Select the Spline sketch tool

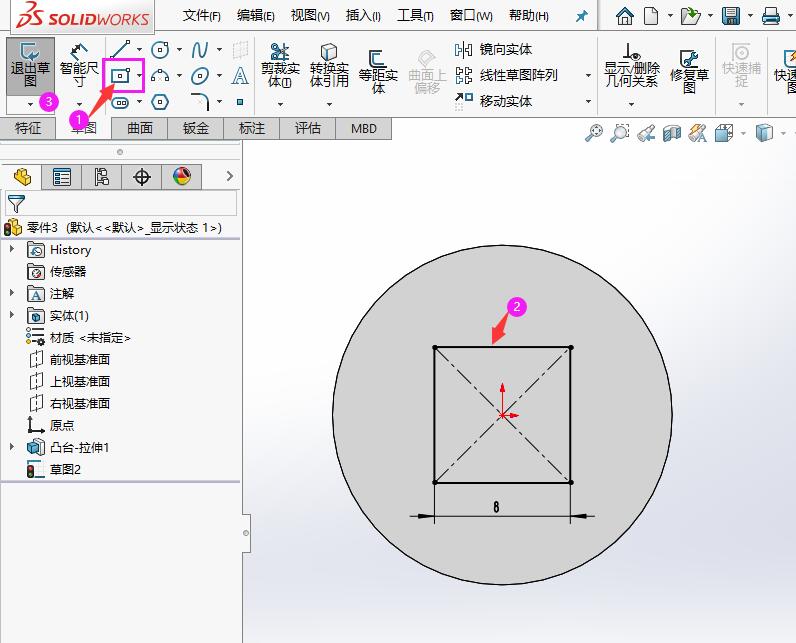click(x=200, y=50)
